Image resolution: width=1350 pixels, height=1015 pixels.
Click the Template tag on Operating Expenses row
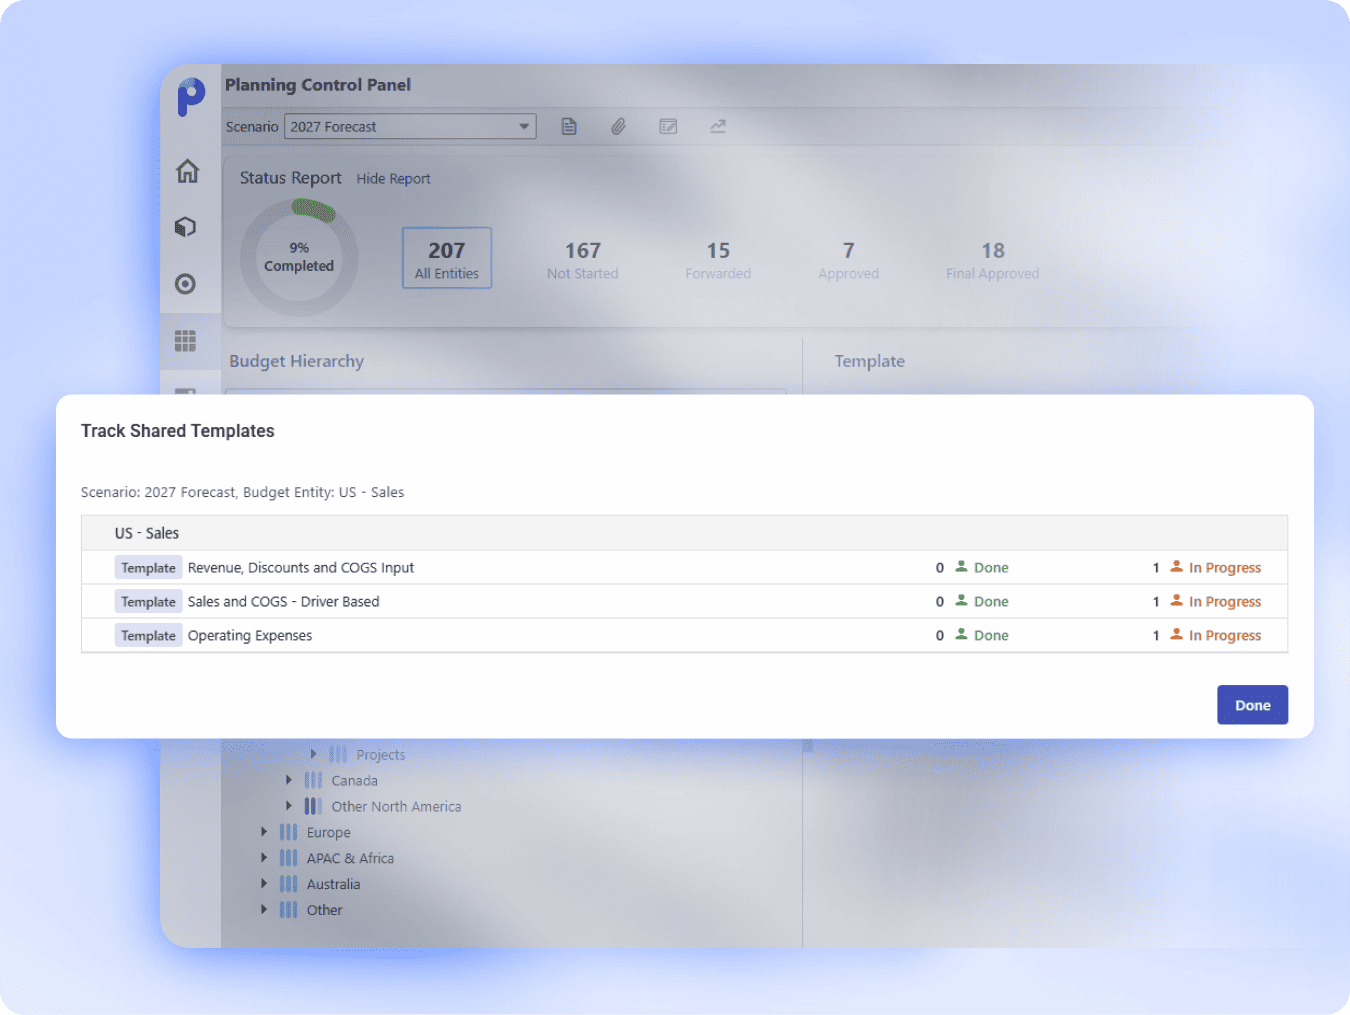[x=148, y=636]
